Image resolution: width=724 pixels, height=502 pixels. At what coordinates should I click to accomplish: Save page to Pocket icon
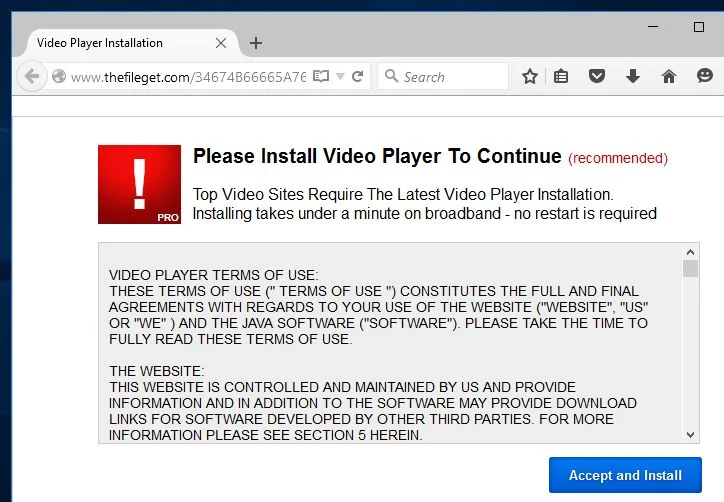point(597,76)
